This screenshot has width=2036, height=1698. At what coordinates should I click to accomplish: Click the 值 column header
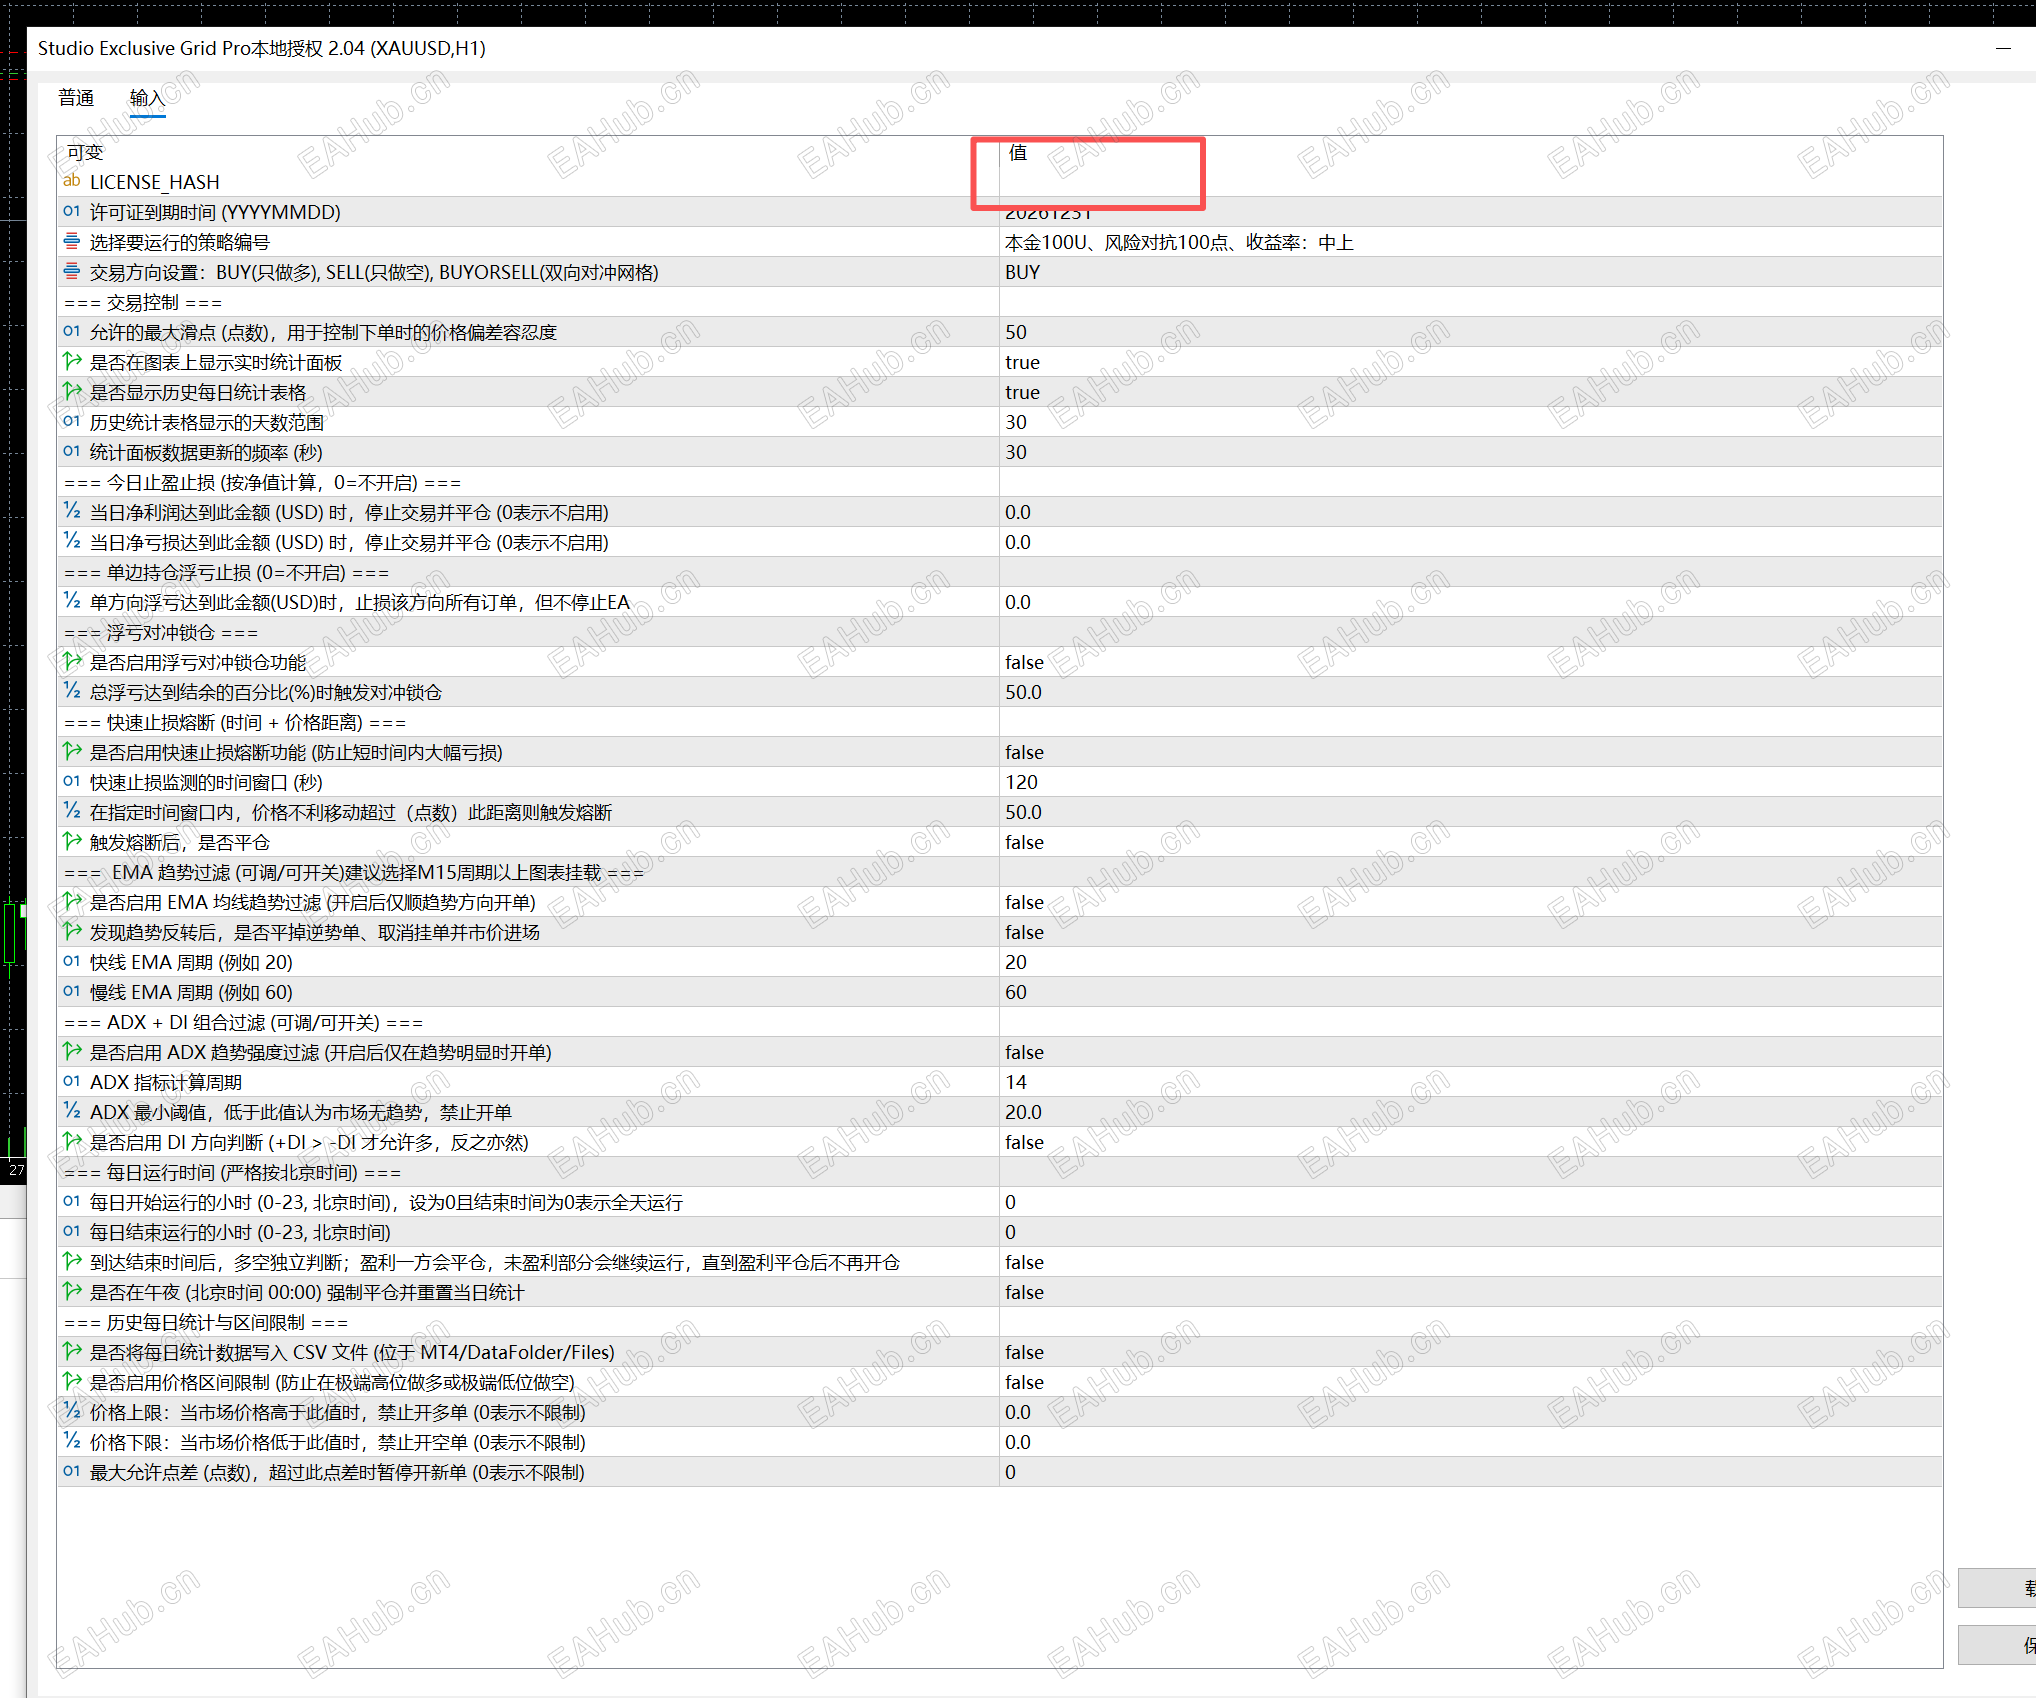1018,152
